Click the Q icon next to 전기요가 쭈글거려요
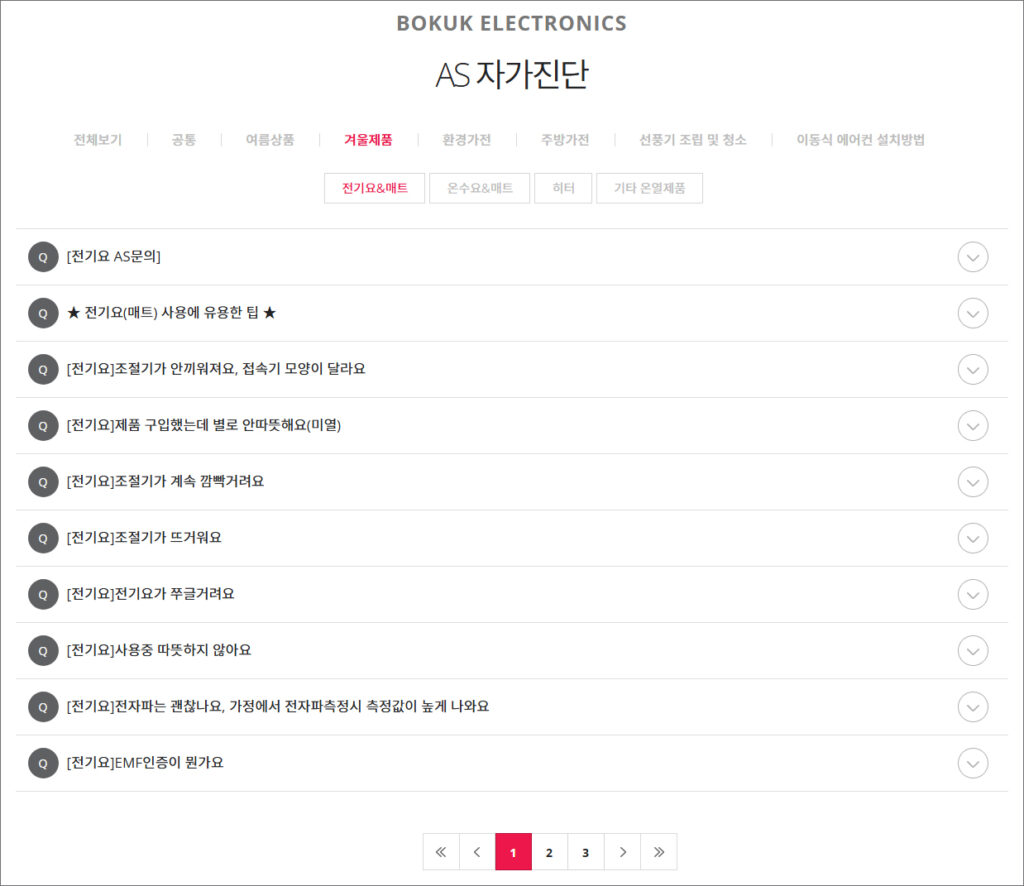The width and height of the screenshot is (1024, 886). [43, 594]
